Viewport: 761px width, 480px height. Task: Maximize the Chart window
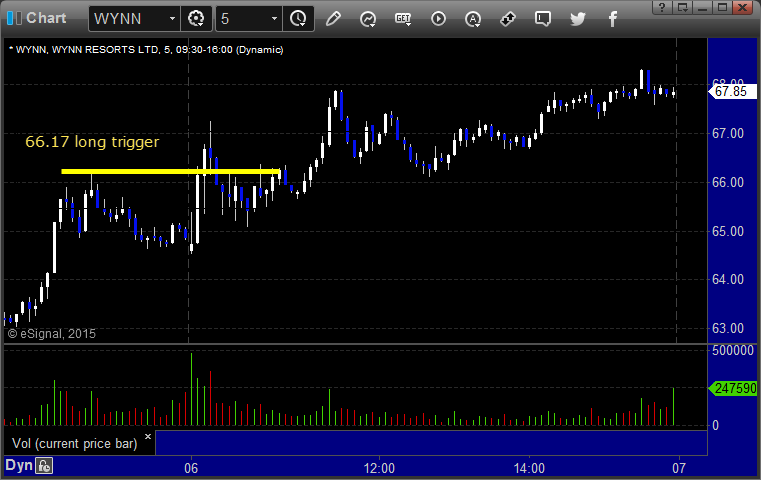tap(722, 7)
